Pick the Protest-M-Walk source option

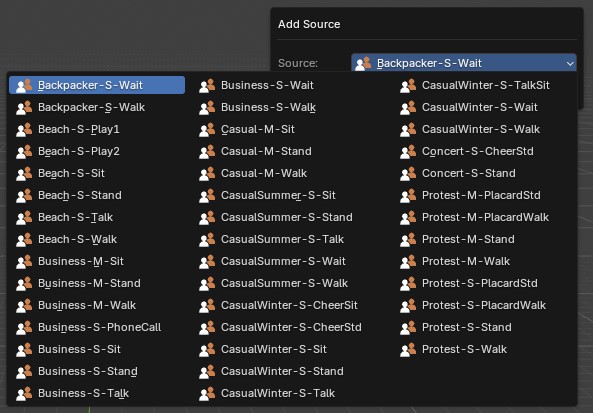pyautogui.click(x=485, y=261)
